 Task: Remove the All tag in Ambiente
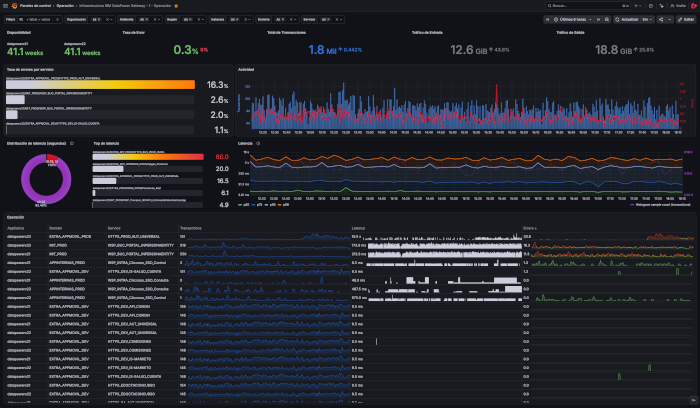[146, 20]
